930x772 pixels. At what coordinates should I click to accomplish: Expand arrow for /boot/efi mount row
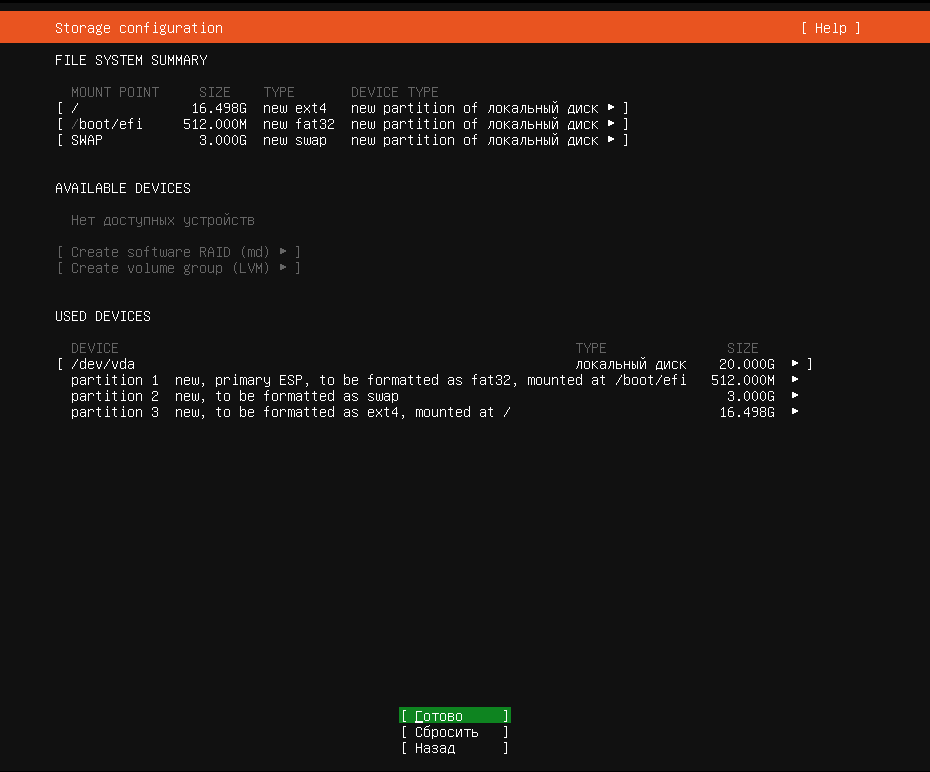point(611,124)
